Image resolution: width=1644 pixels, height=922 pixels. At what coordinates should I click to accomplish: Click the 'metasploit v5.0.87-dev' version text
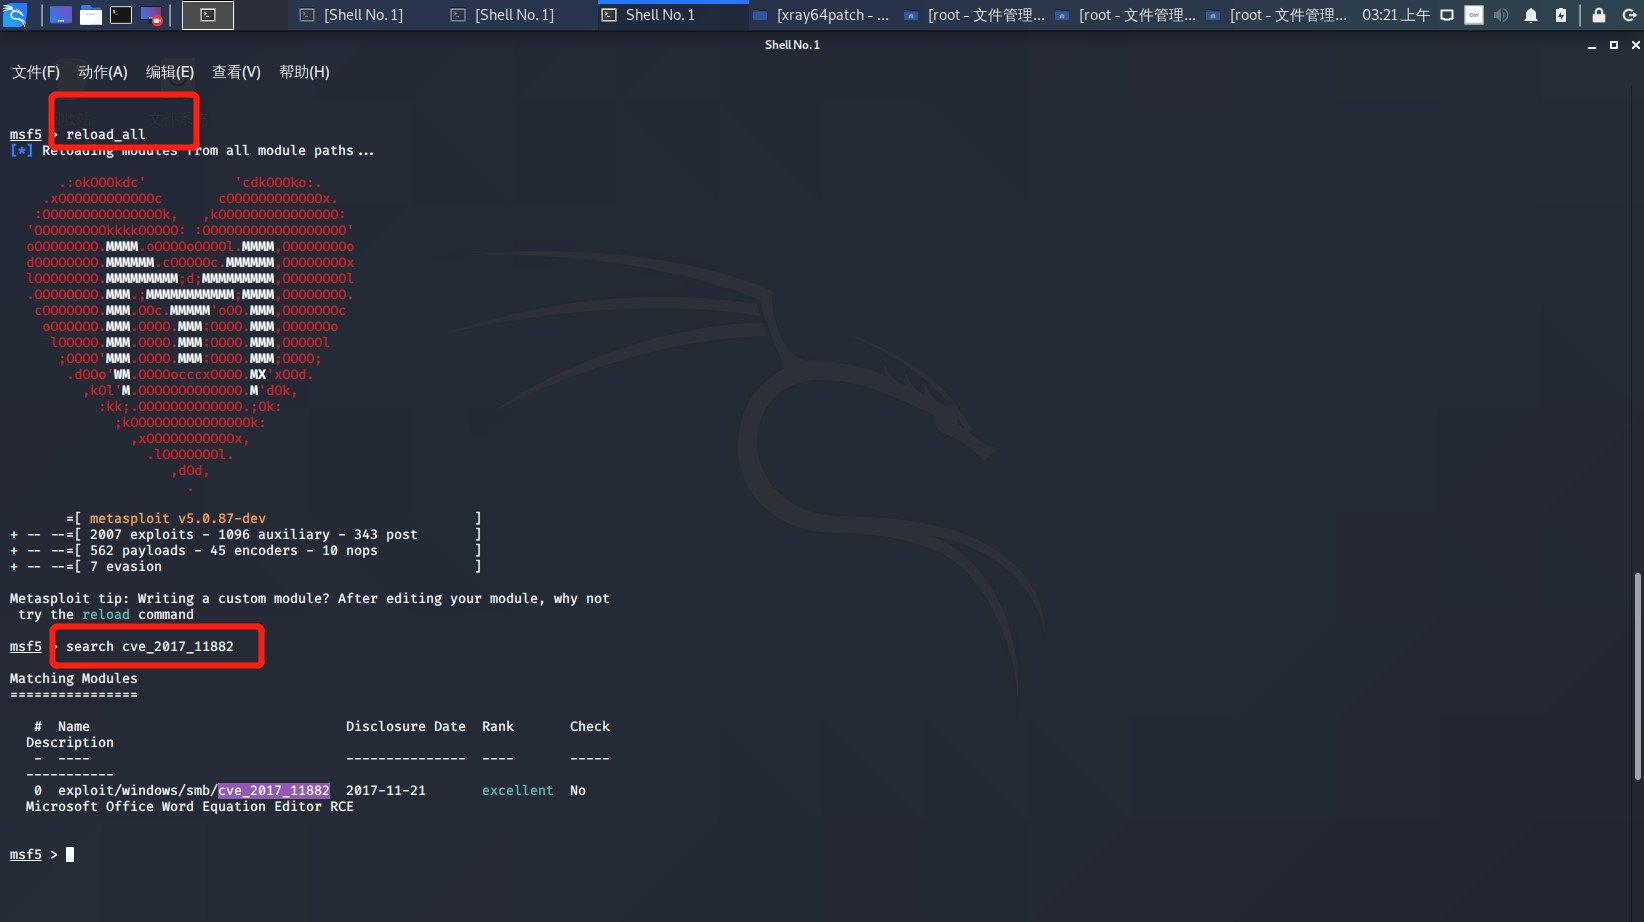tap(178, 519)
